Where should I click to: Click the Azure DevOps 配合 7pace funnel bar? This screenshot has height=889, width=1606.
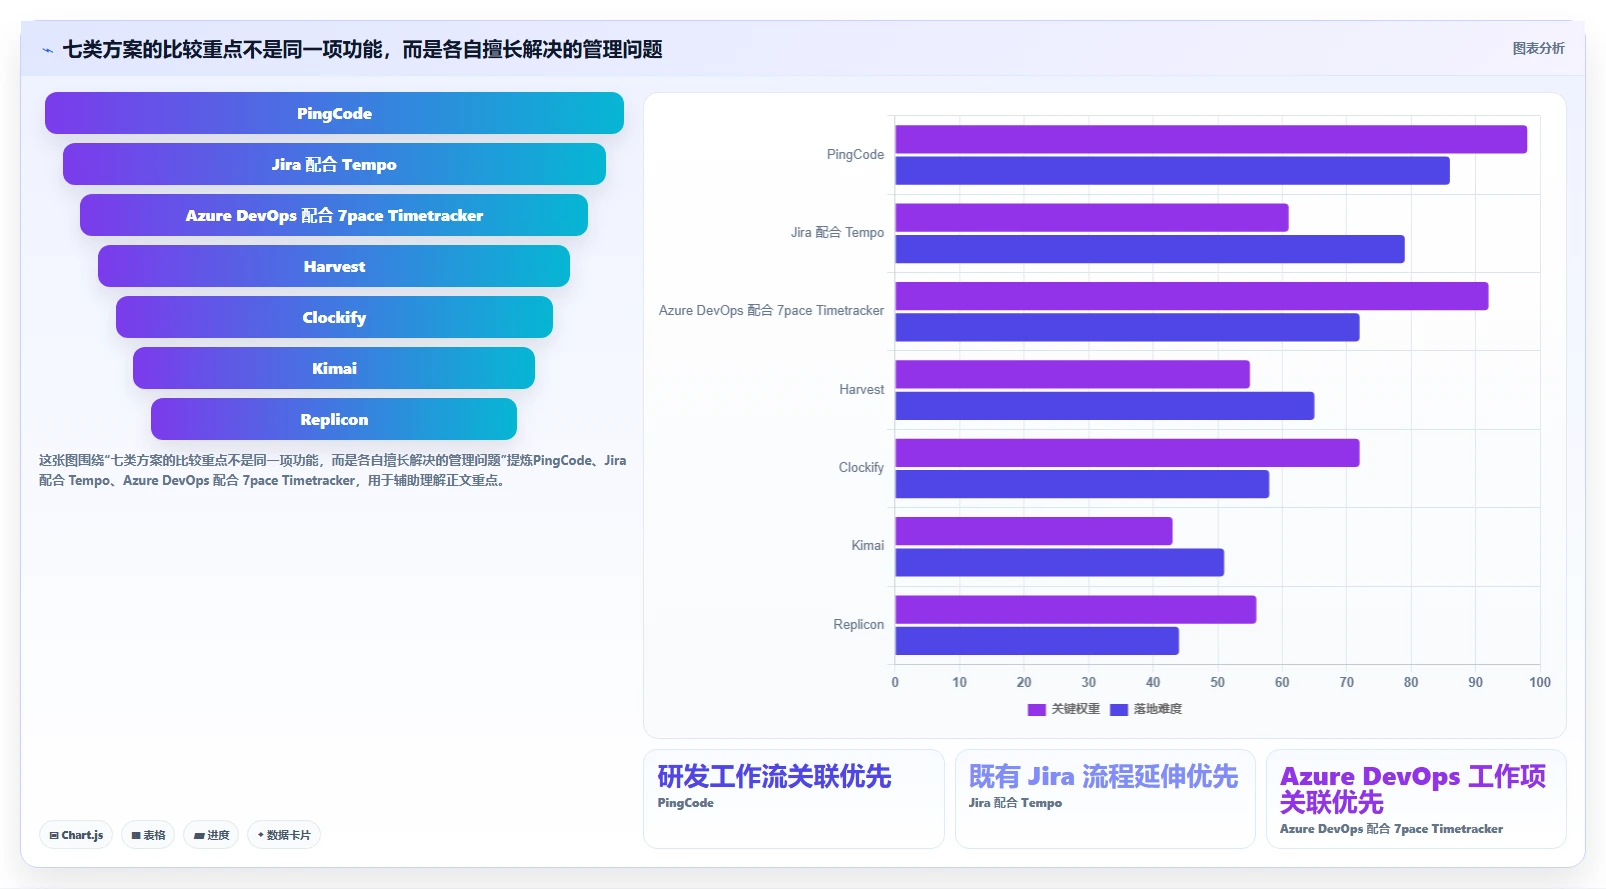pyautogui.click(x=334, y=215)
